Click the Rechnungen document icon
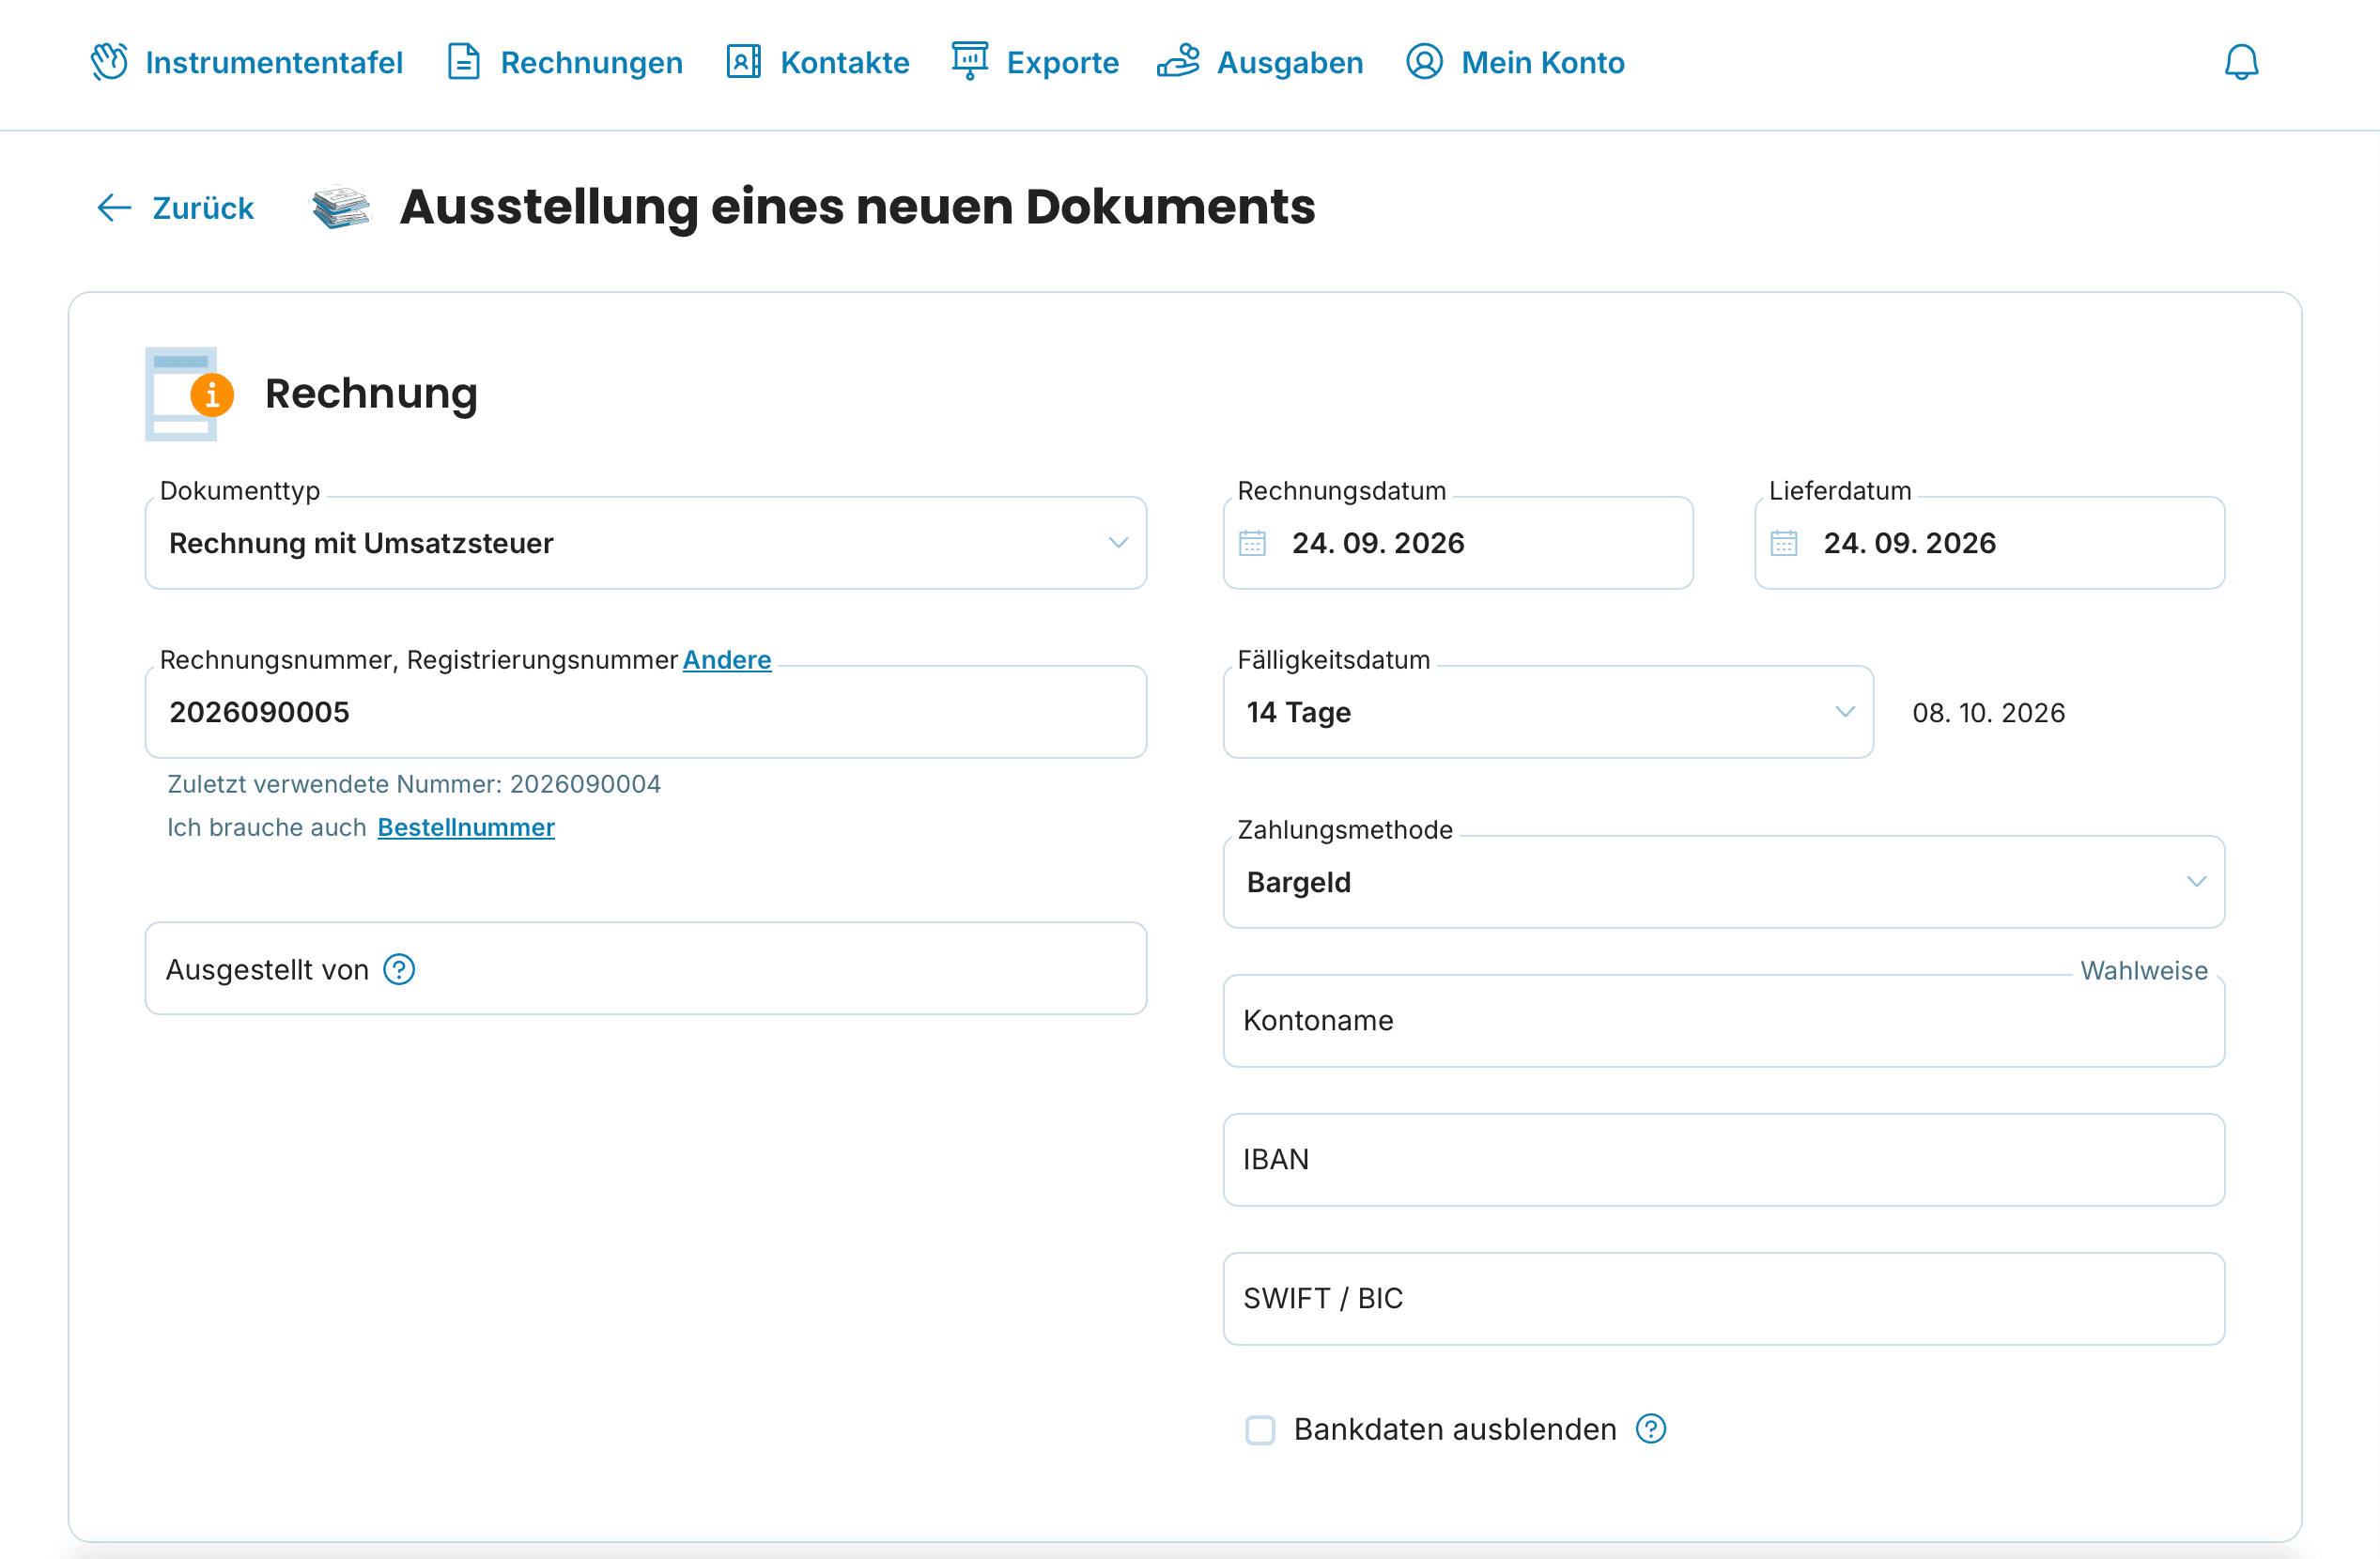Screen dimensions: 2380x1559 464,62
